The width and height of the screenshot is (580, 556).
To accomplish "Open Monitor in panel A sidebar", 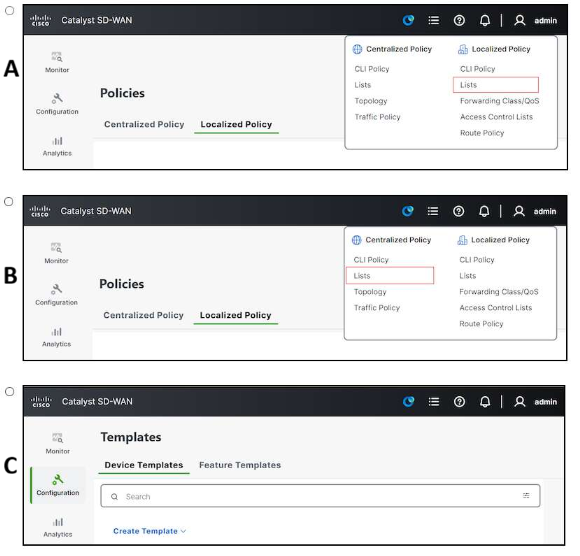I will tap(57, 62).
